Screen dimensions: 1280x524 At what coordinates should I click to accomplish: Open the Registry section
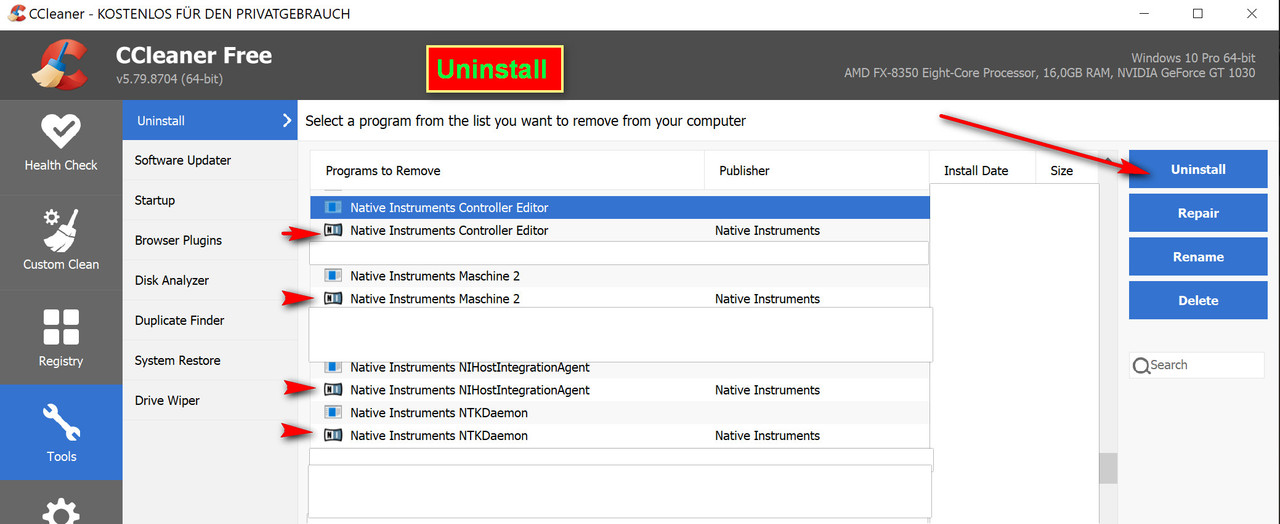pyautogui.click(x=61, y=337)
